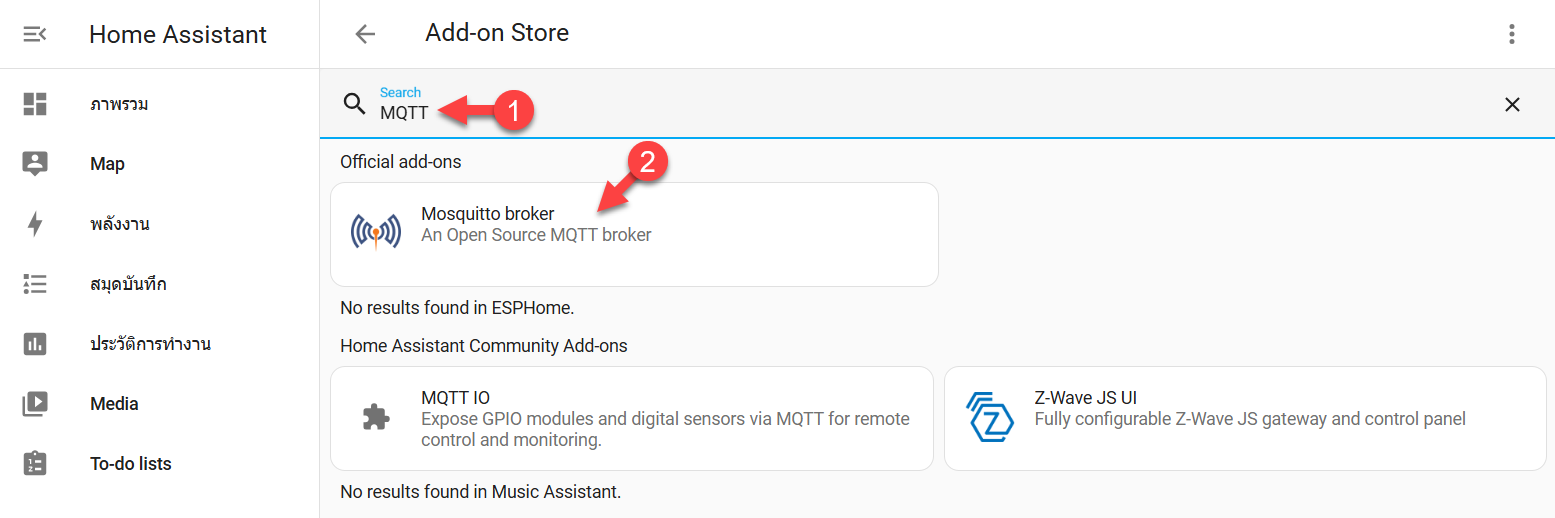Select To-do lists in the sidebar

click(x=130, y=464)
